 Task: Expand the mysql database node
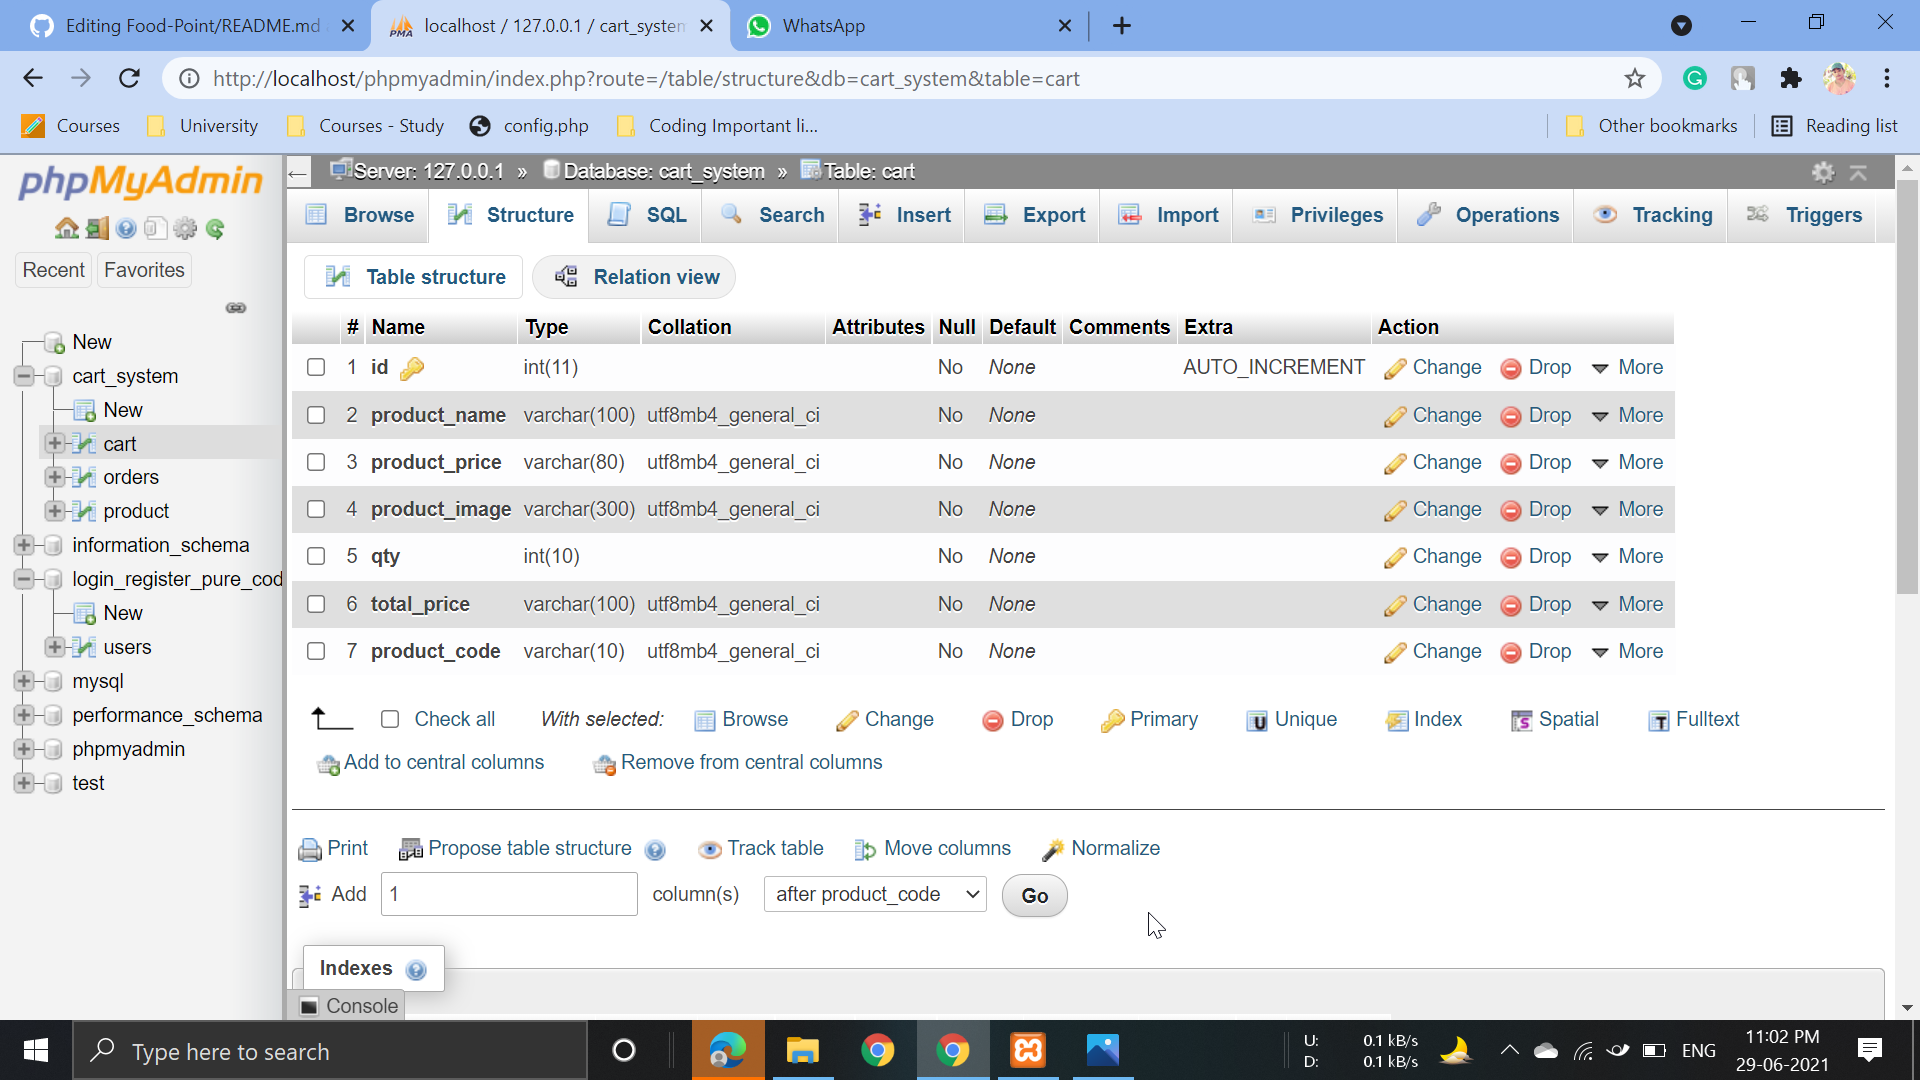pos(25,681)
